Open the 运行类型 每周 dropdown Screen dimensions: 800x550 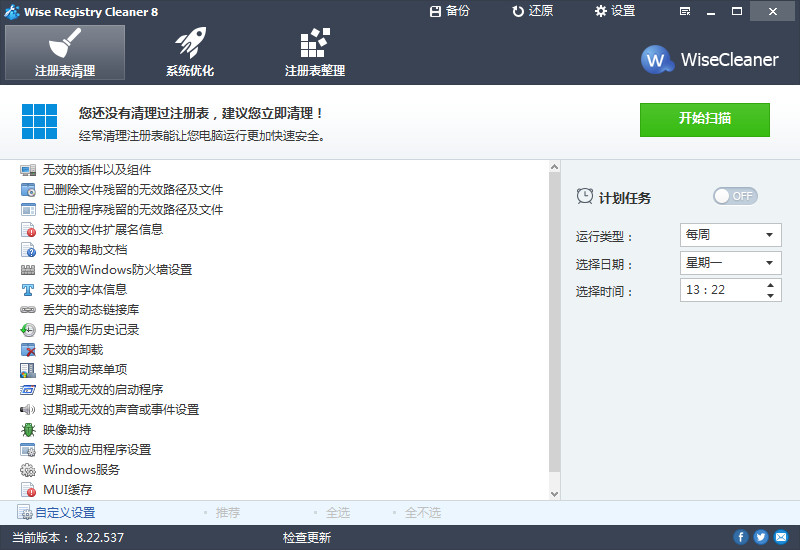pyautogui.click(x=730, y=235)
